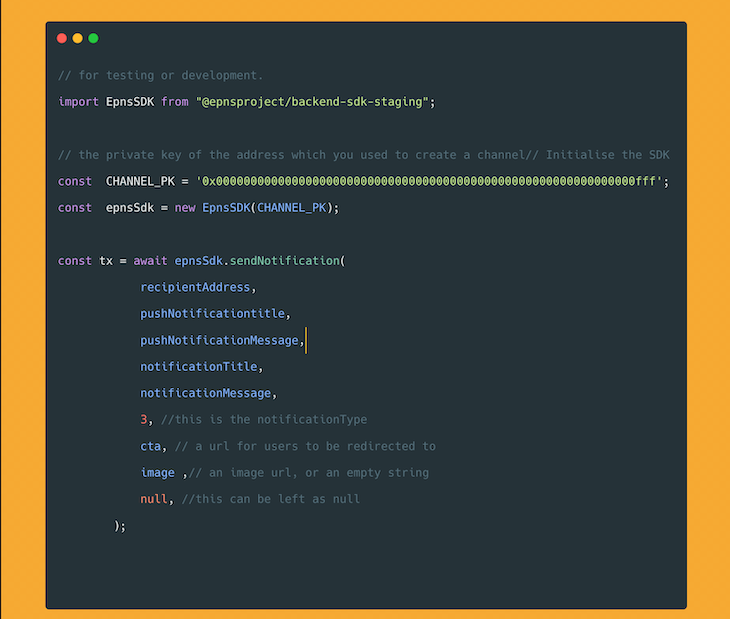This screenshot has height=619, width=730.
Task: Click the "image" argument
Action: 157,473
